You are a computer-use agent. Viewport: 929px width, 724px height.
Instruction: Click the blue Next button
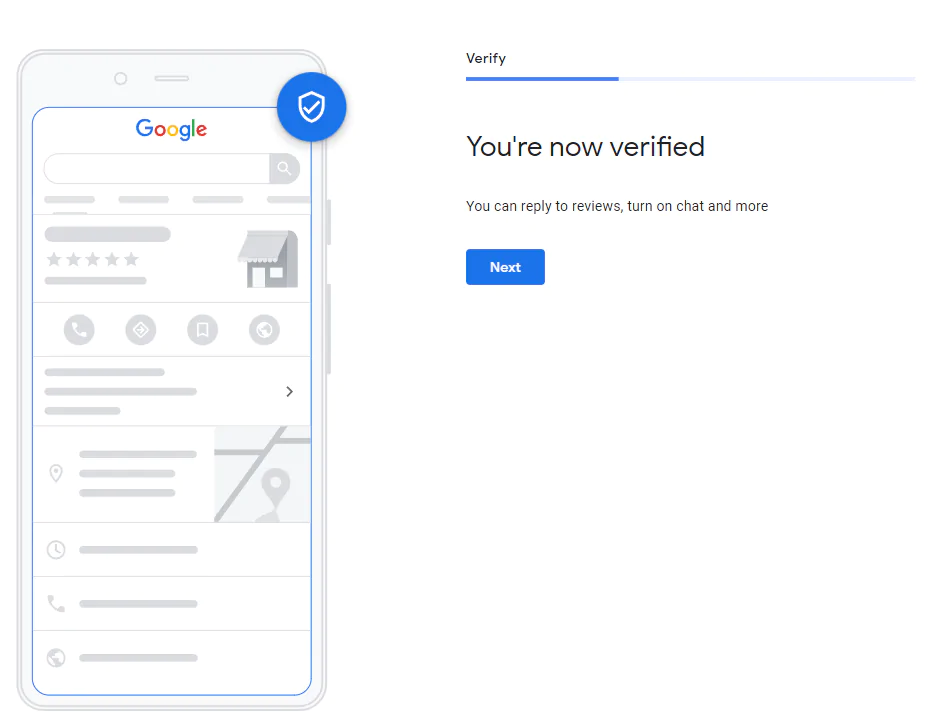505,267
